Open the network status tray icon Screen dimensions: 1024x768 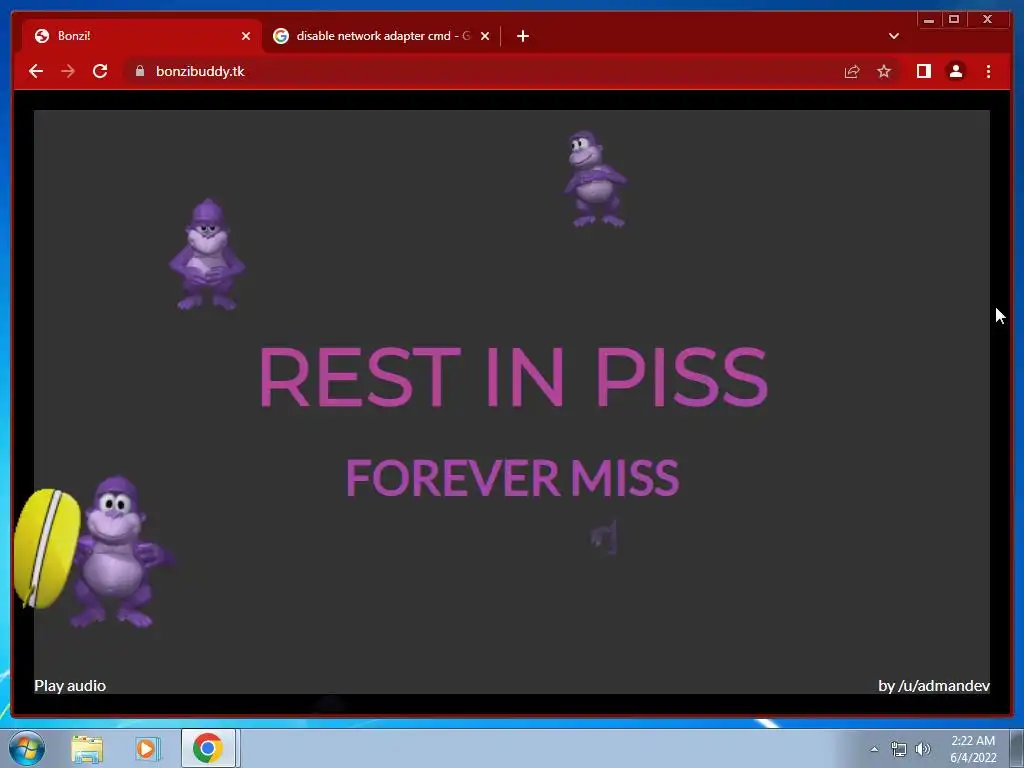899,750
